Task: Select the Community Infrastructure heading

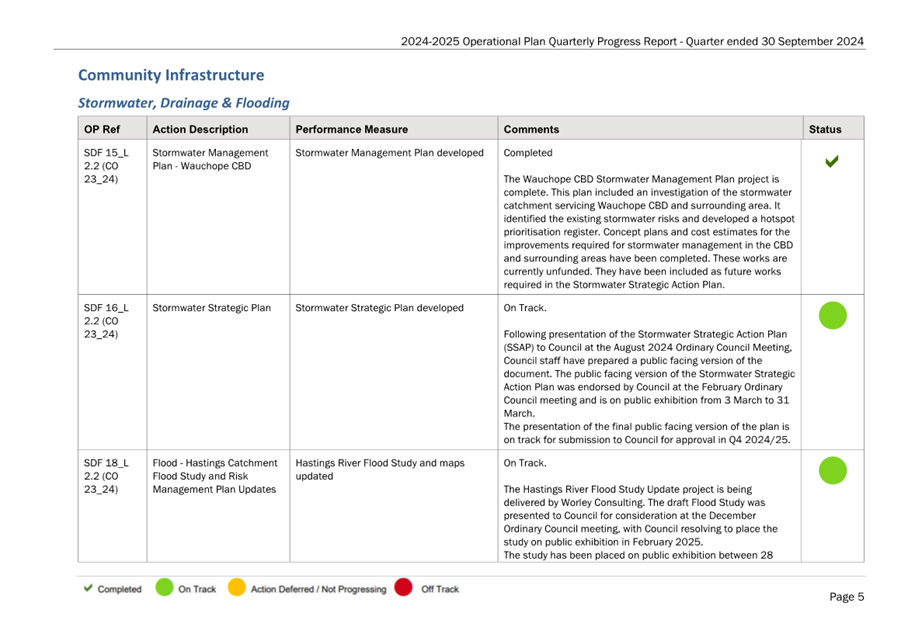Action: pos(171,75)
